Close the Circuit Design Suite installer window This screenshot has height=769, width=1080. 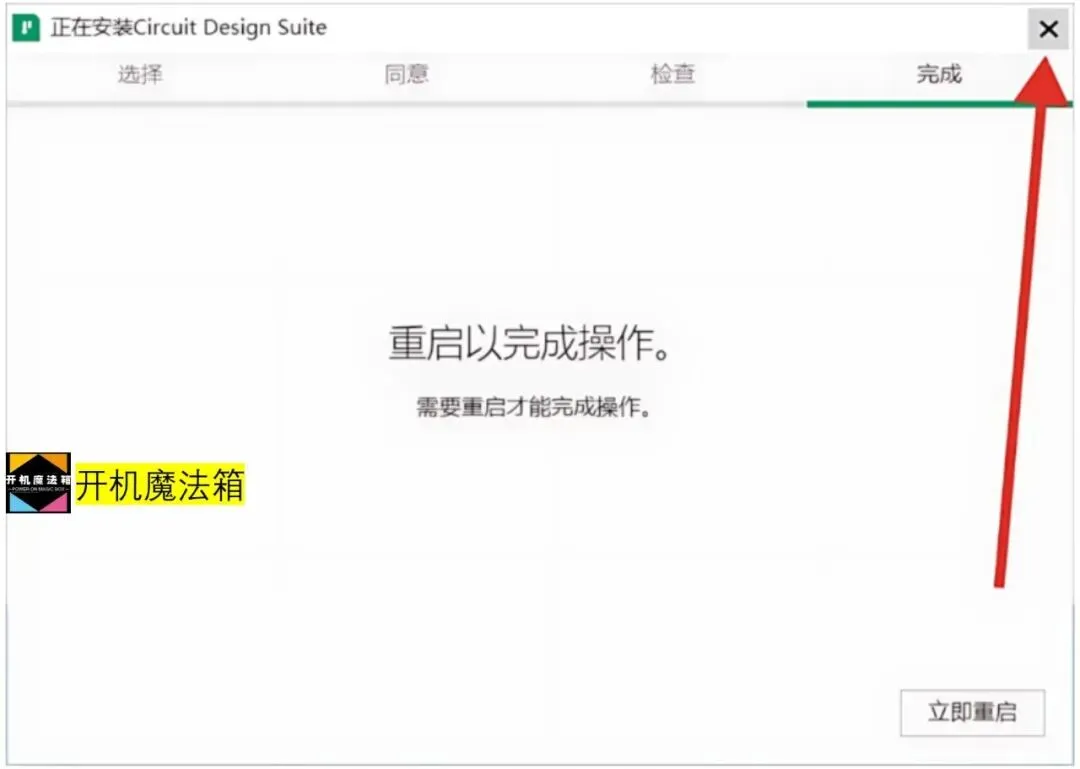(1048, 29)
